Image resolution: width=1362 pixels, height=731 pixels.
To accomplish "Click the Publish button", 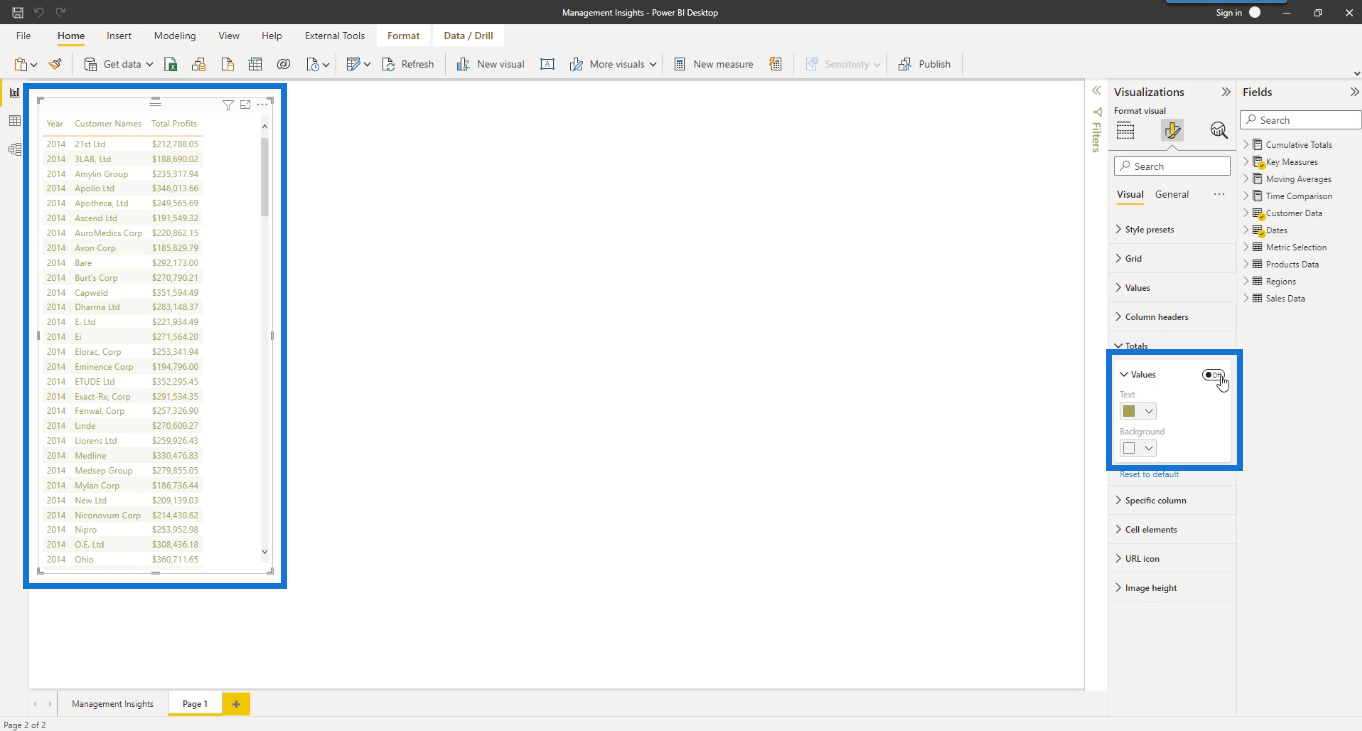I will [x=925, y=64].
